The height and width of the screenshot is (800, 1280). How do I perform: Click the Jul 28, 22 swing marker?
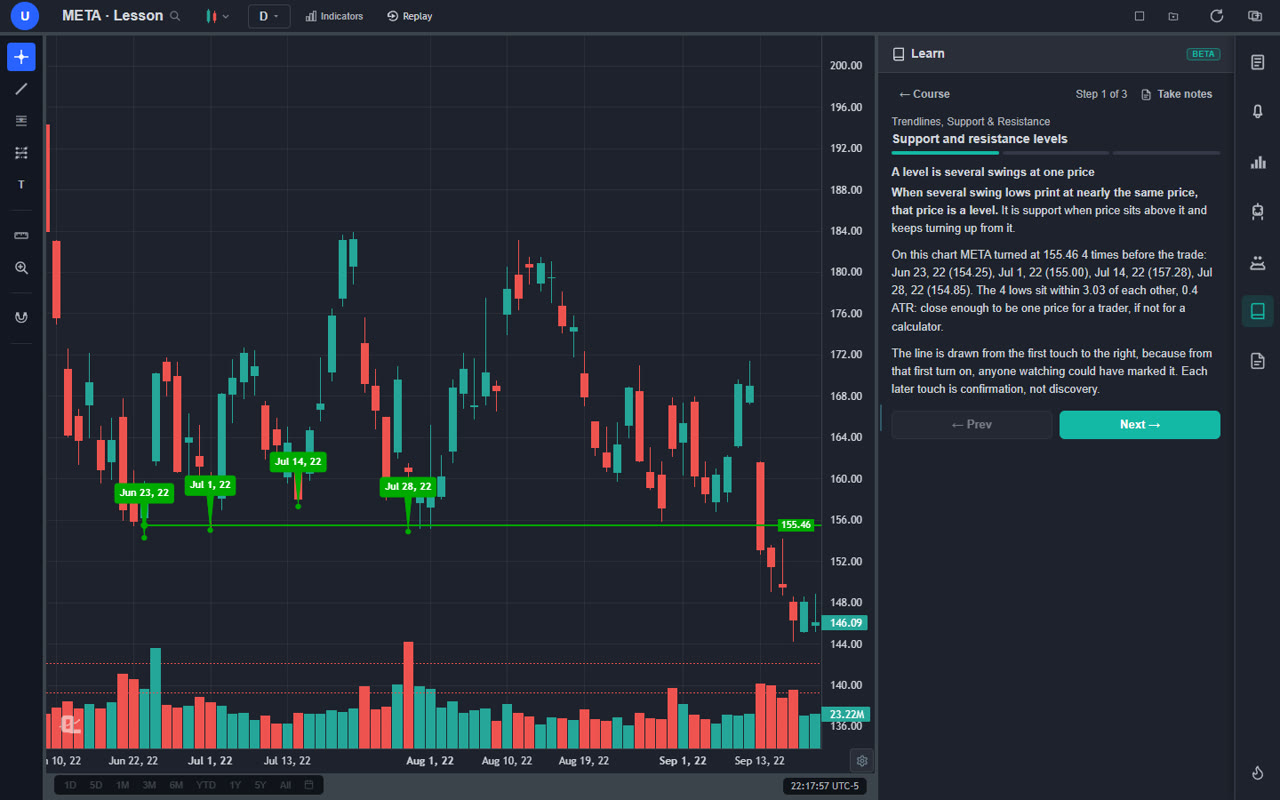coord(408,487)
